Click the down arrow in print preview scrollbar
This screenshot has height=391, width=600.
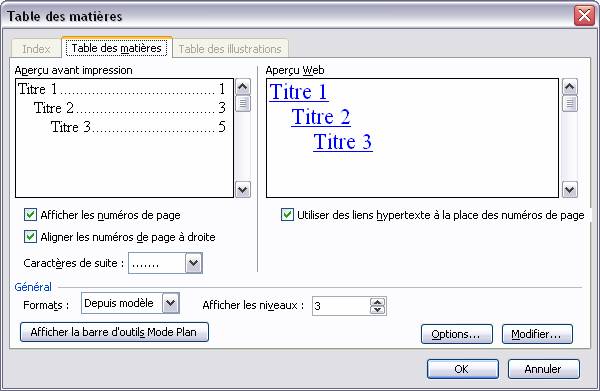(243, 189)
